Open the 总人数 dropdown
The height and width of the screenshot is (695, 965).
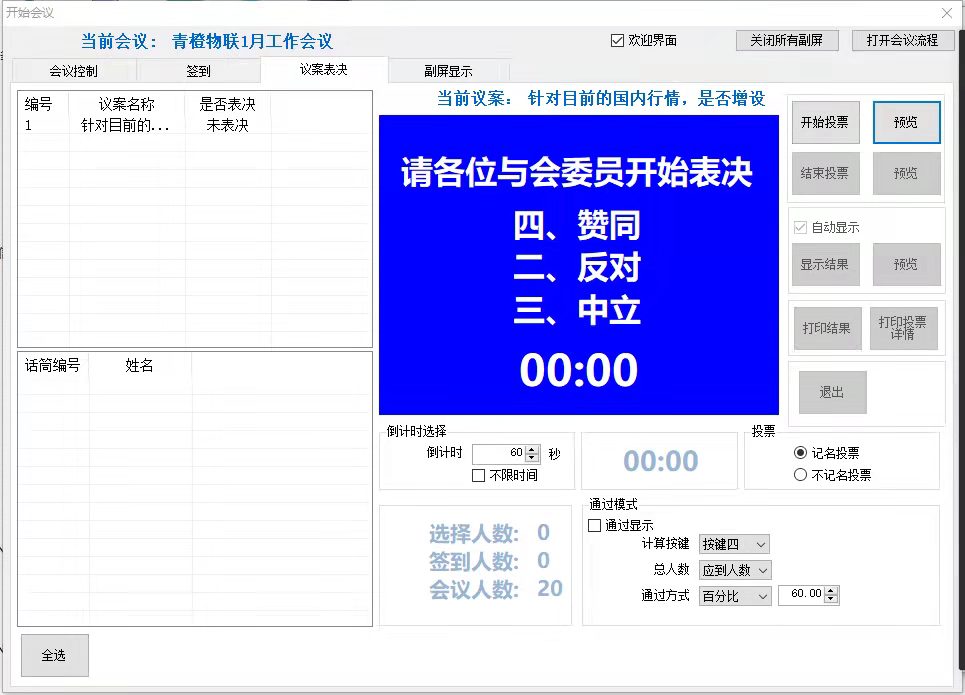(x=735, y=570)
